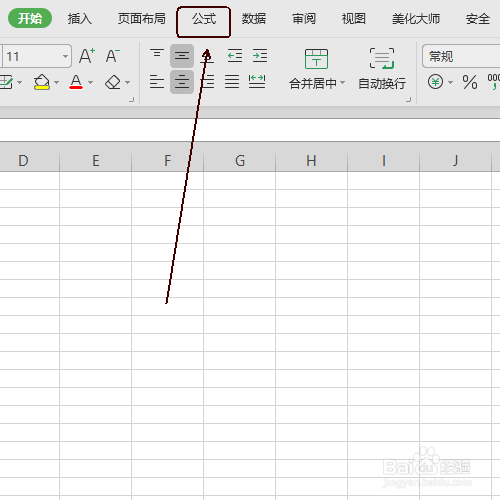Toggle justify alignment
Screen dimensions: 500x500
click(x=232, y=82)
